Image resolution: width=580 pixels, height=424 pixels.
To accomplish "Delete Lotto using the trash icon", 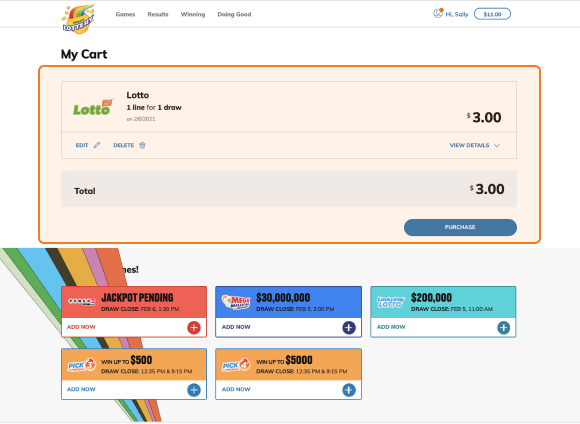I will click(142, 145).
